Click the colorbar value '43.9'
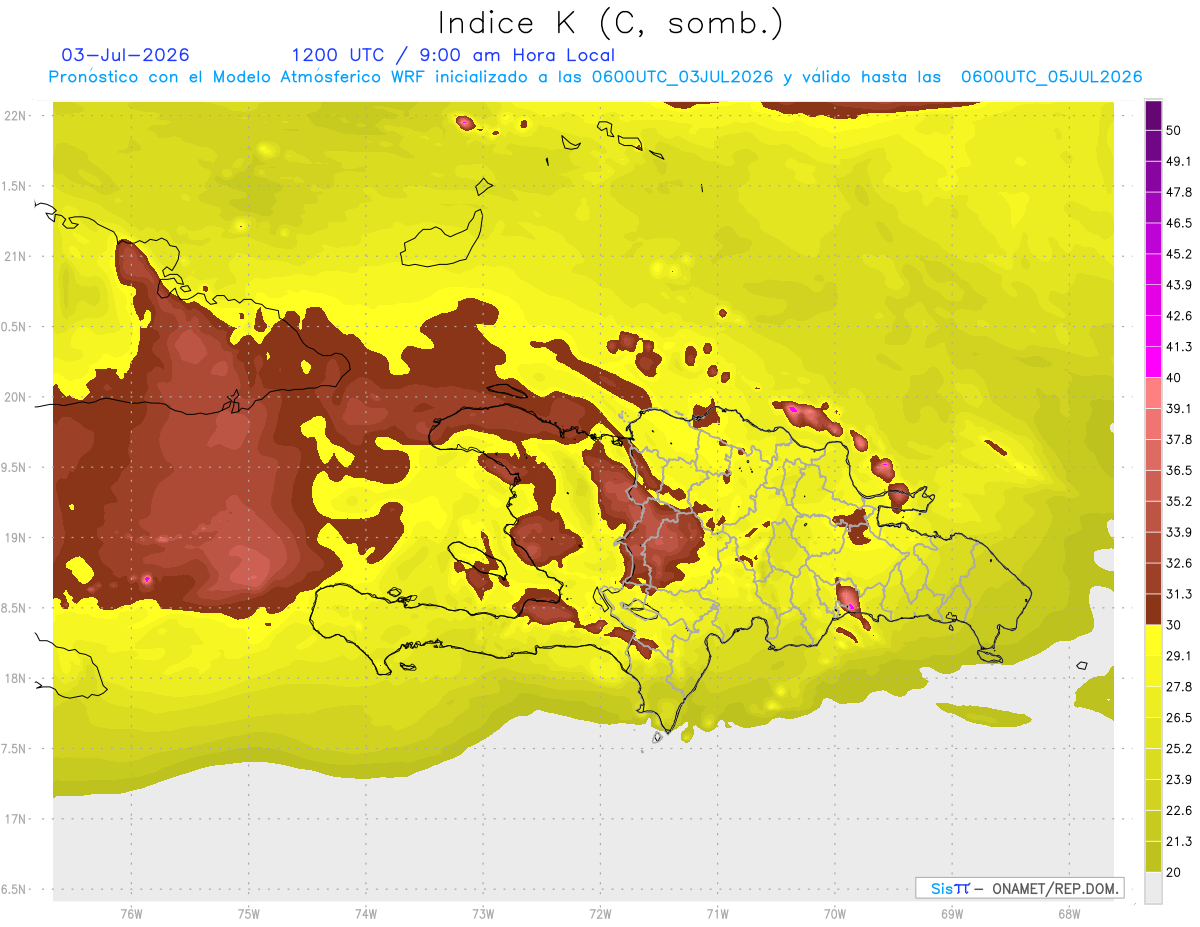 (1179, 285)
